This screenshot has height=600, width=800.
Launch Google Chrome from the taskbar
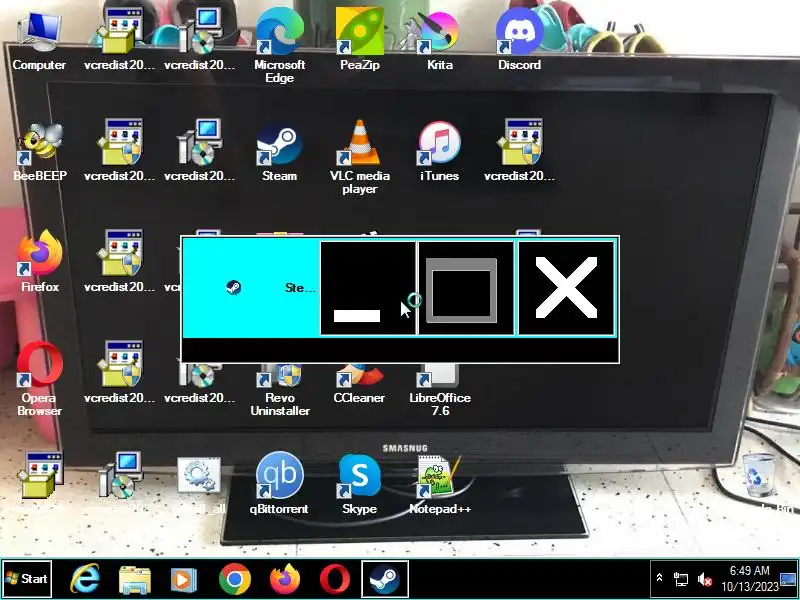[235, 579]
